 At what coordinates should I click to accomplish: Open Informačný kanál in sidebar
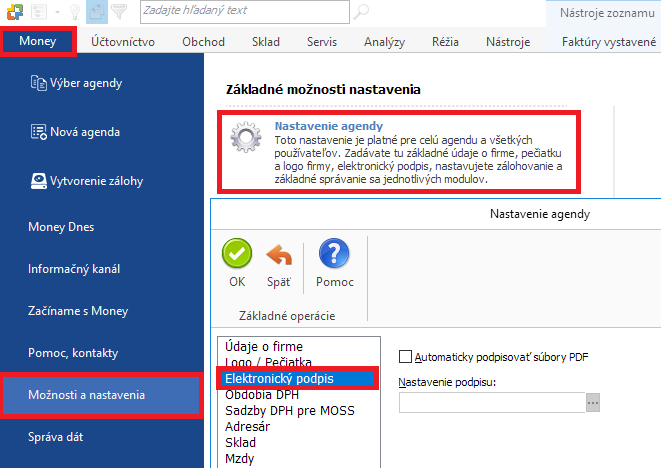tap(74, 269)
